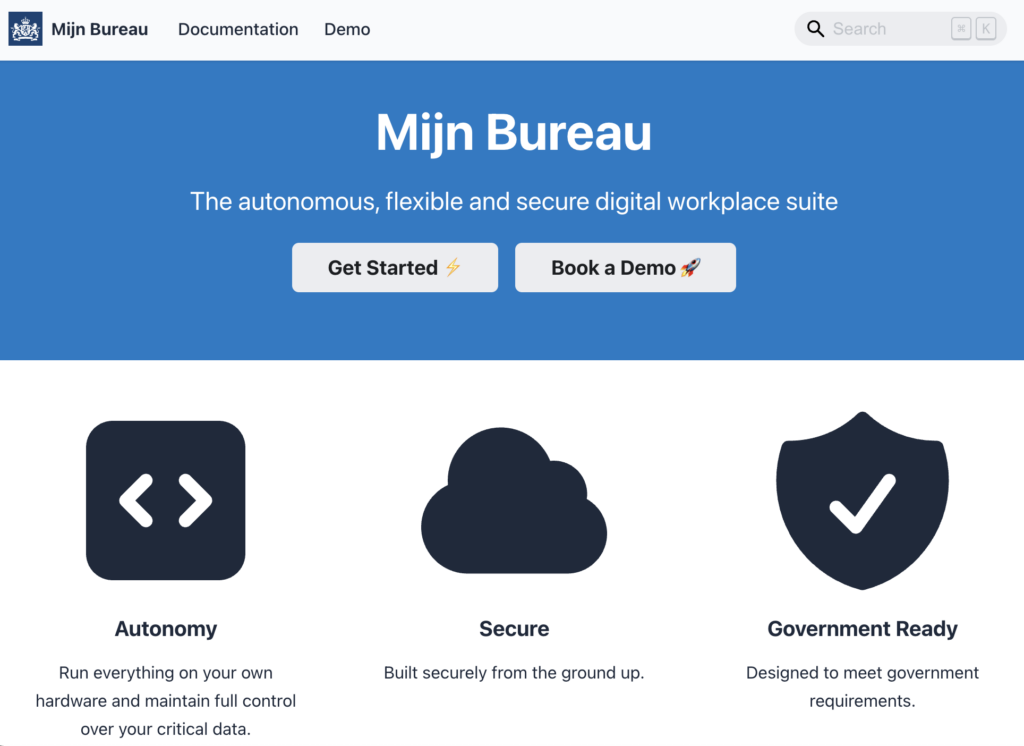The height and width of the screenshot is (746, 1024).
Task: Click the coat of arms logo icon
Action: [25, 29]
